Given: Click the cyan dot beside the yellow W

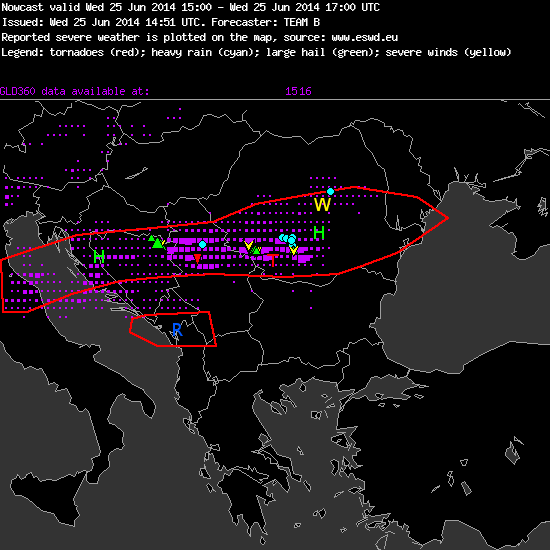Looking at the screenshot, I should (330, 192).
